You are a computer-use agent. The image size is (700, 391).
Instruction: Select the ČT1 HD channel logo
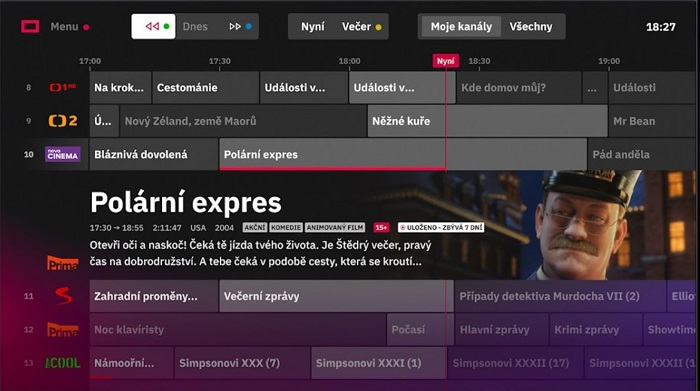[x=62, y=87]
